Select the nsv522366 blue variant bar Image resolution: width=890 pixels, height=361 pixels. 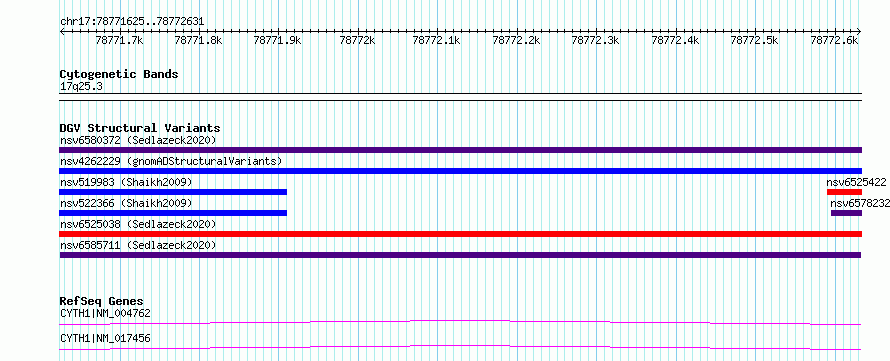coord(173,213)
